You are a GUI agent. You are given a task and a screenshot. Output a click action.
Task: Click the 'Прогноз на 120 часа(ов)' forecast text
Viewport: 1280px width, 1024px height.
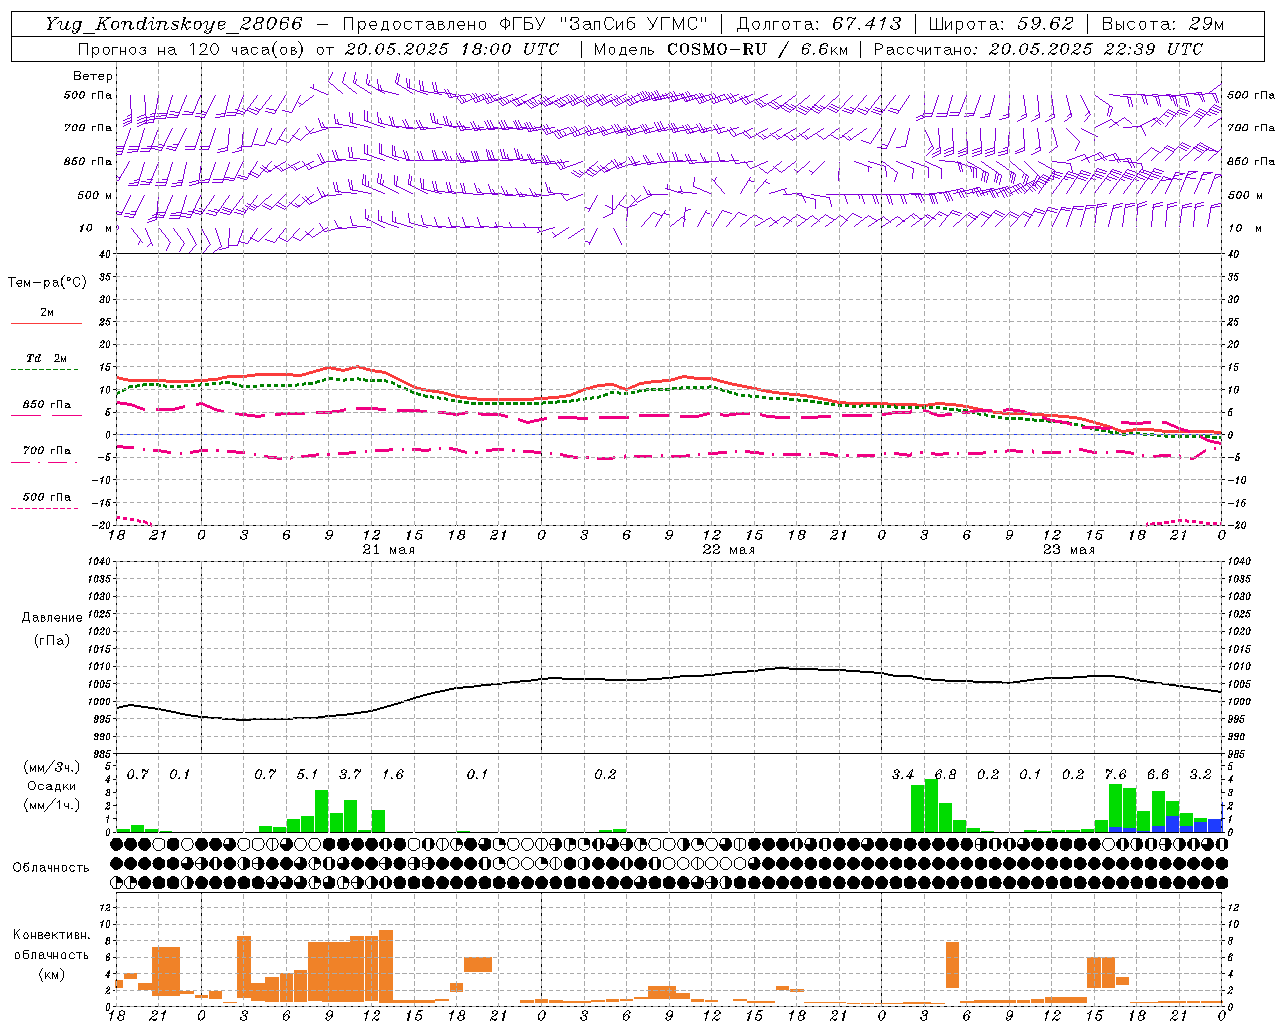point(192,49)
